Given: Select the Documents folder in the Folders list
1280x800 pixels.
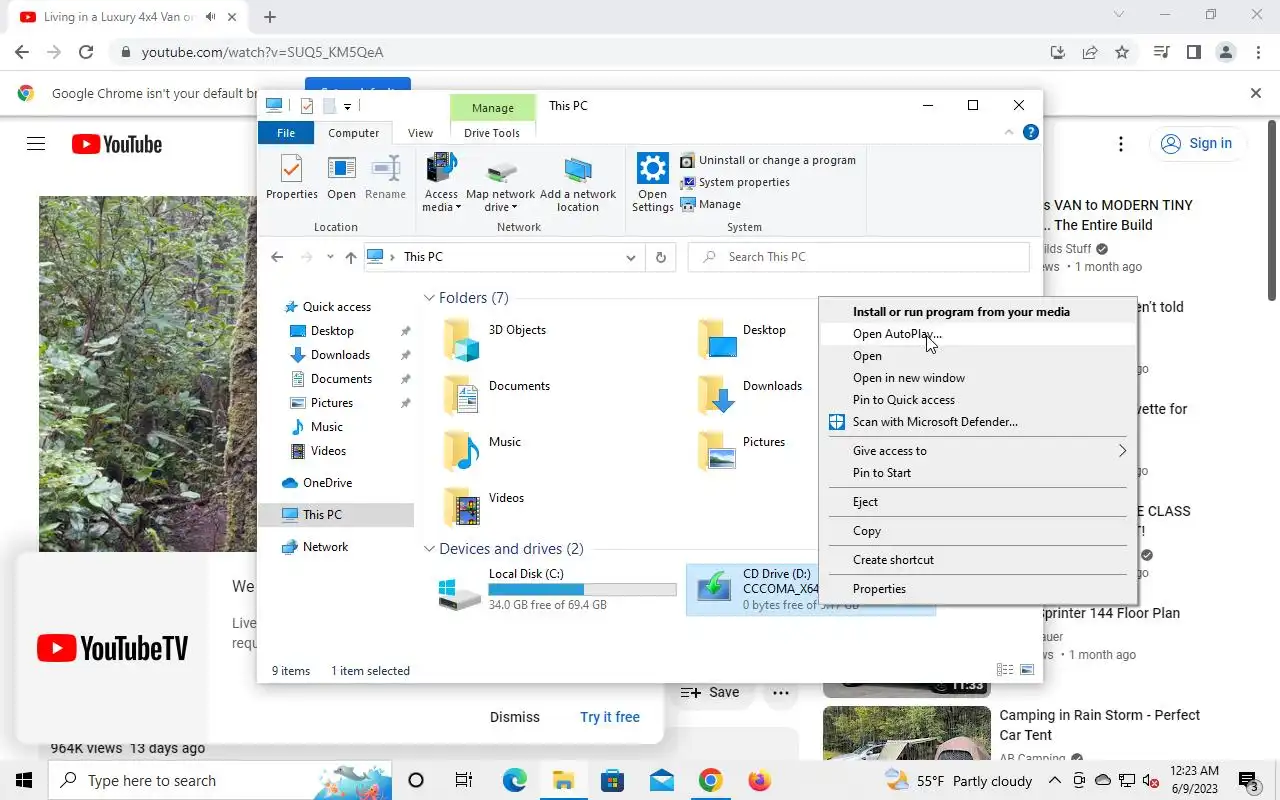Looking at the screenshot, I should coord(497,395).
